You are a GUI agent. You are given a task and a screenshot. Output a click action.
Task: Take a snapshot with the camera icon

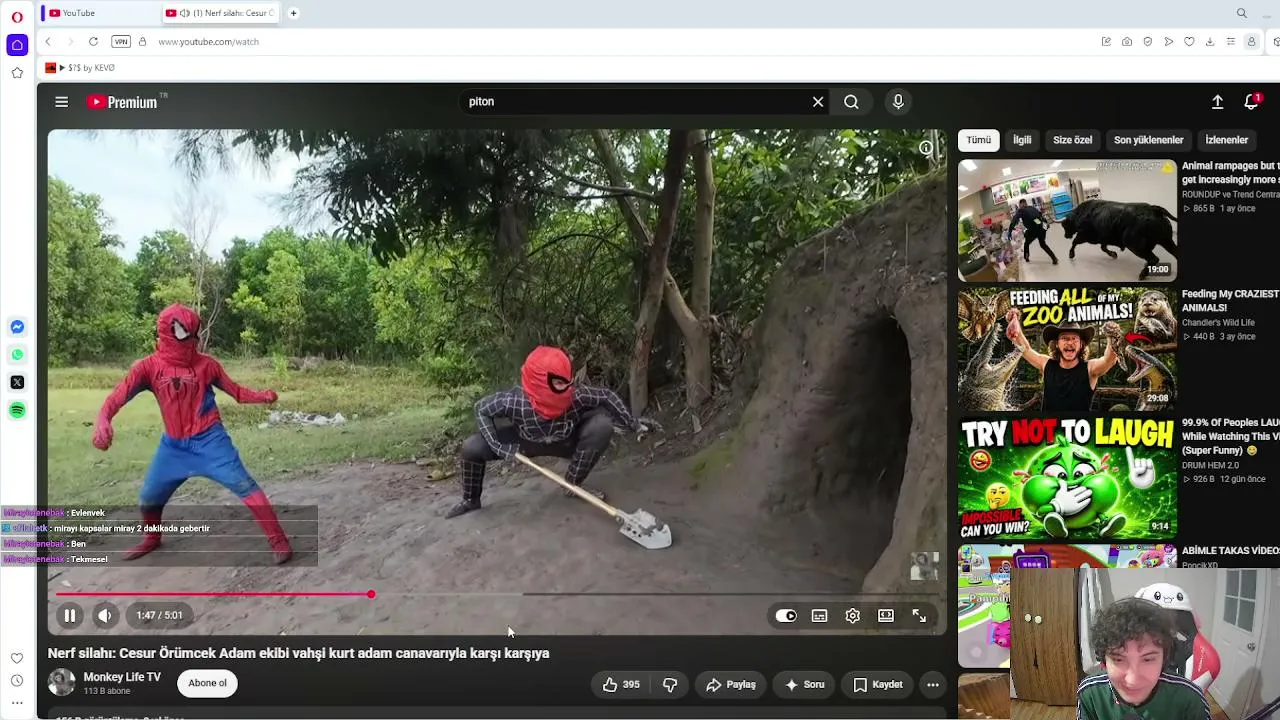click(1127, 42)
